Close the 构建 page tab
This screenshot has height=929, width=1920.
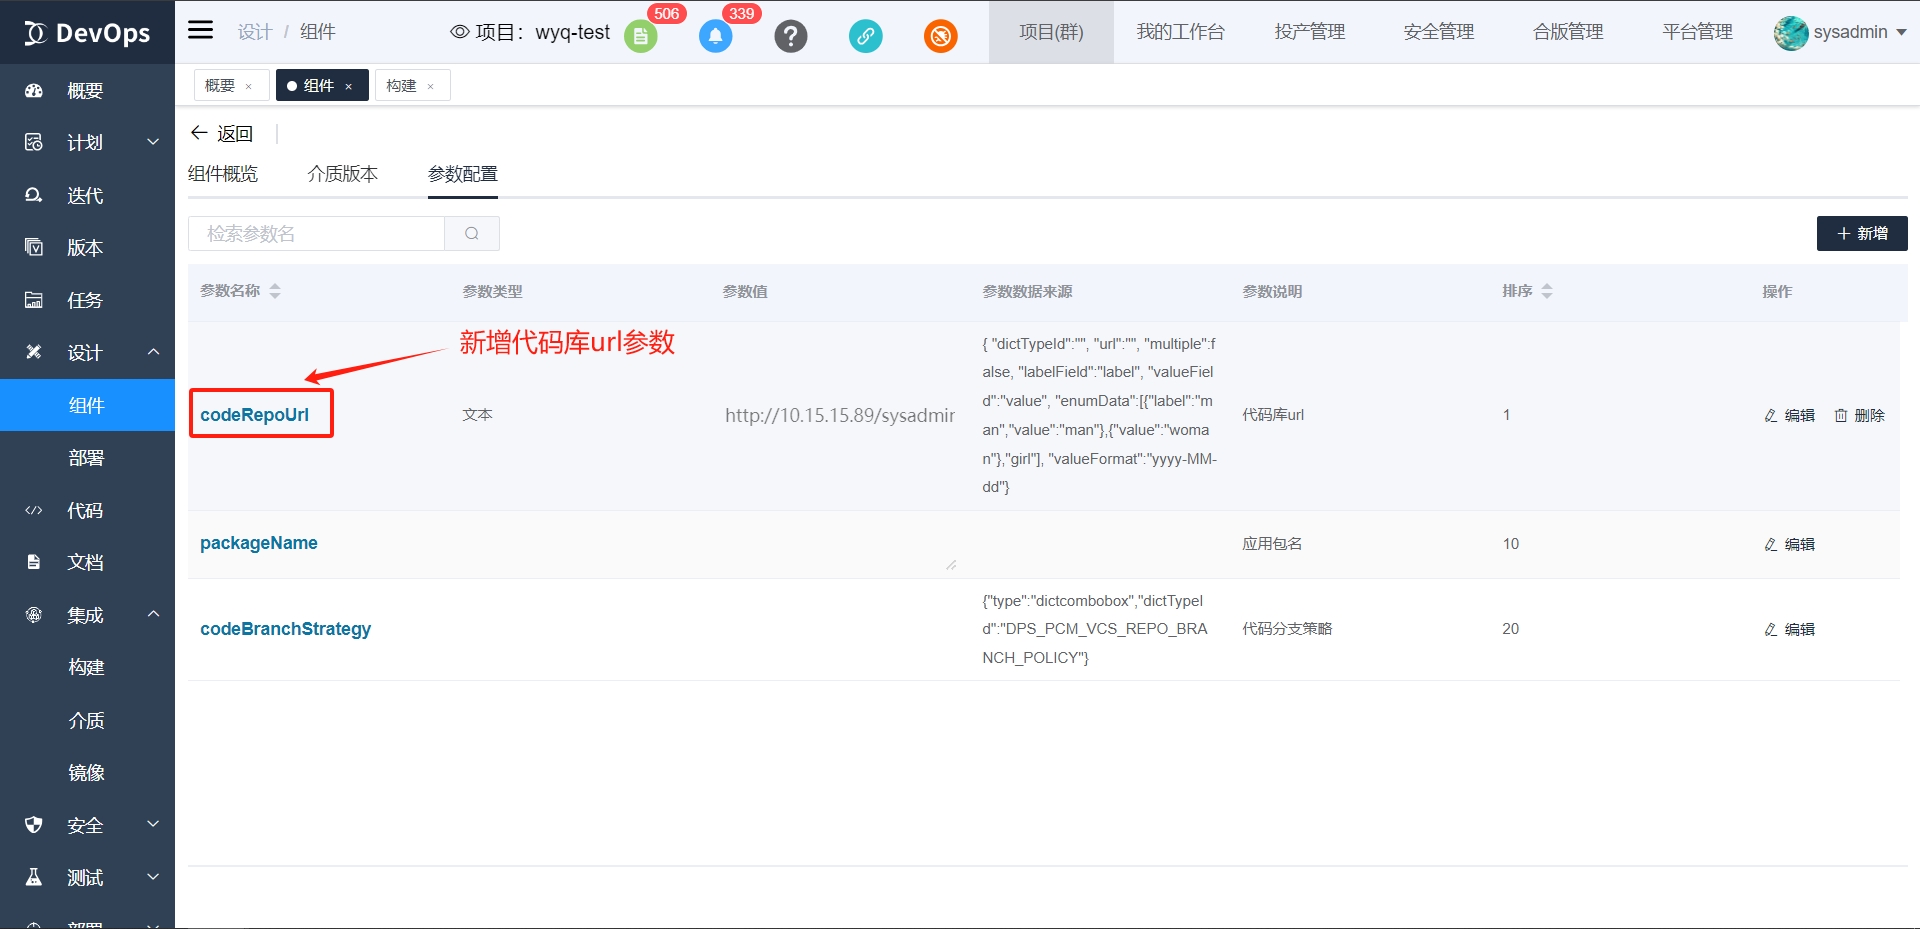coord(431,87)
